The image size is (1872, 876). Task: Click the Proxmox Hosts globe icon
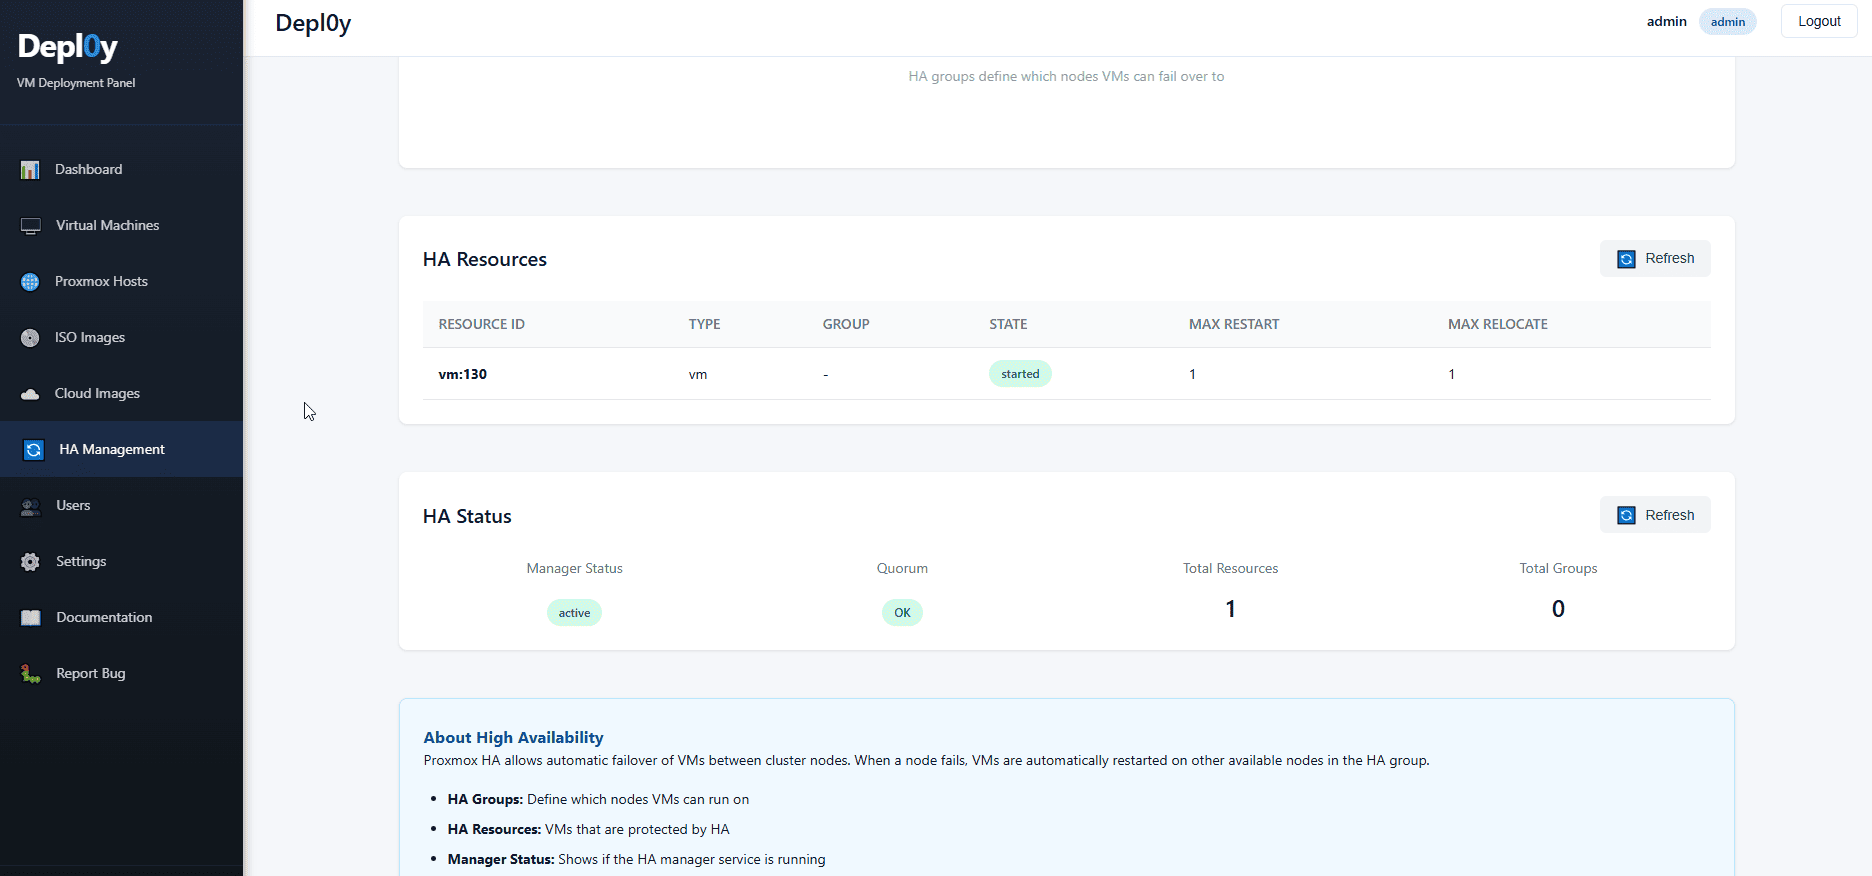click(30, 282)
